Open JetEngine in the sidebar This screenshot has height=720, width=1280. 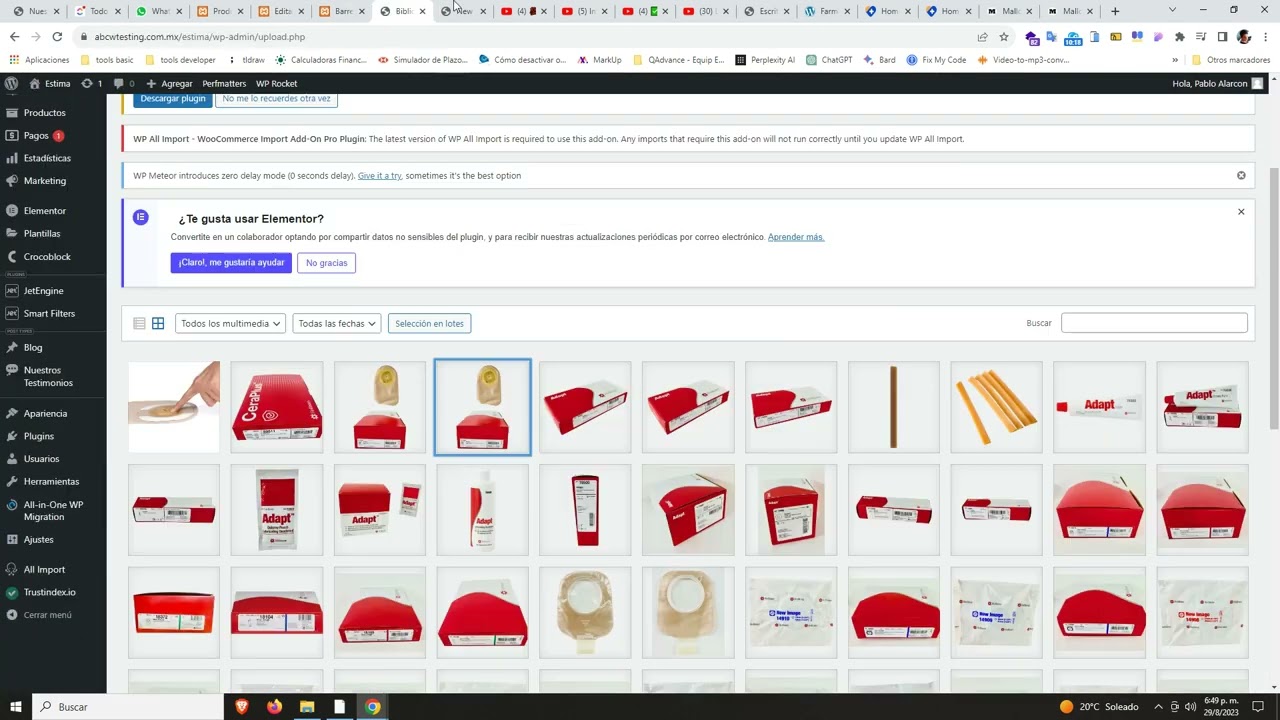[x=43, y=291]
